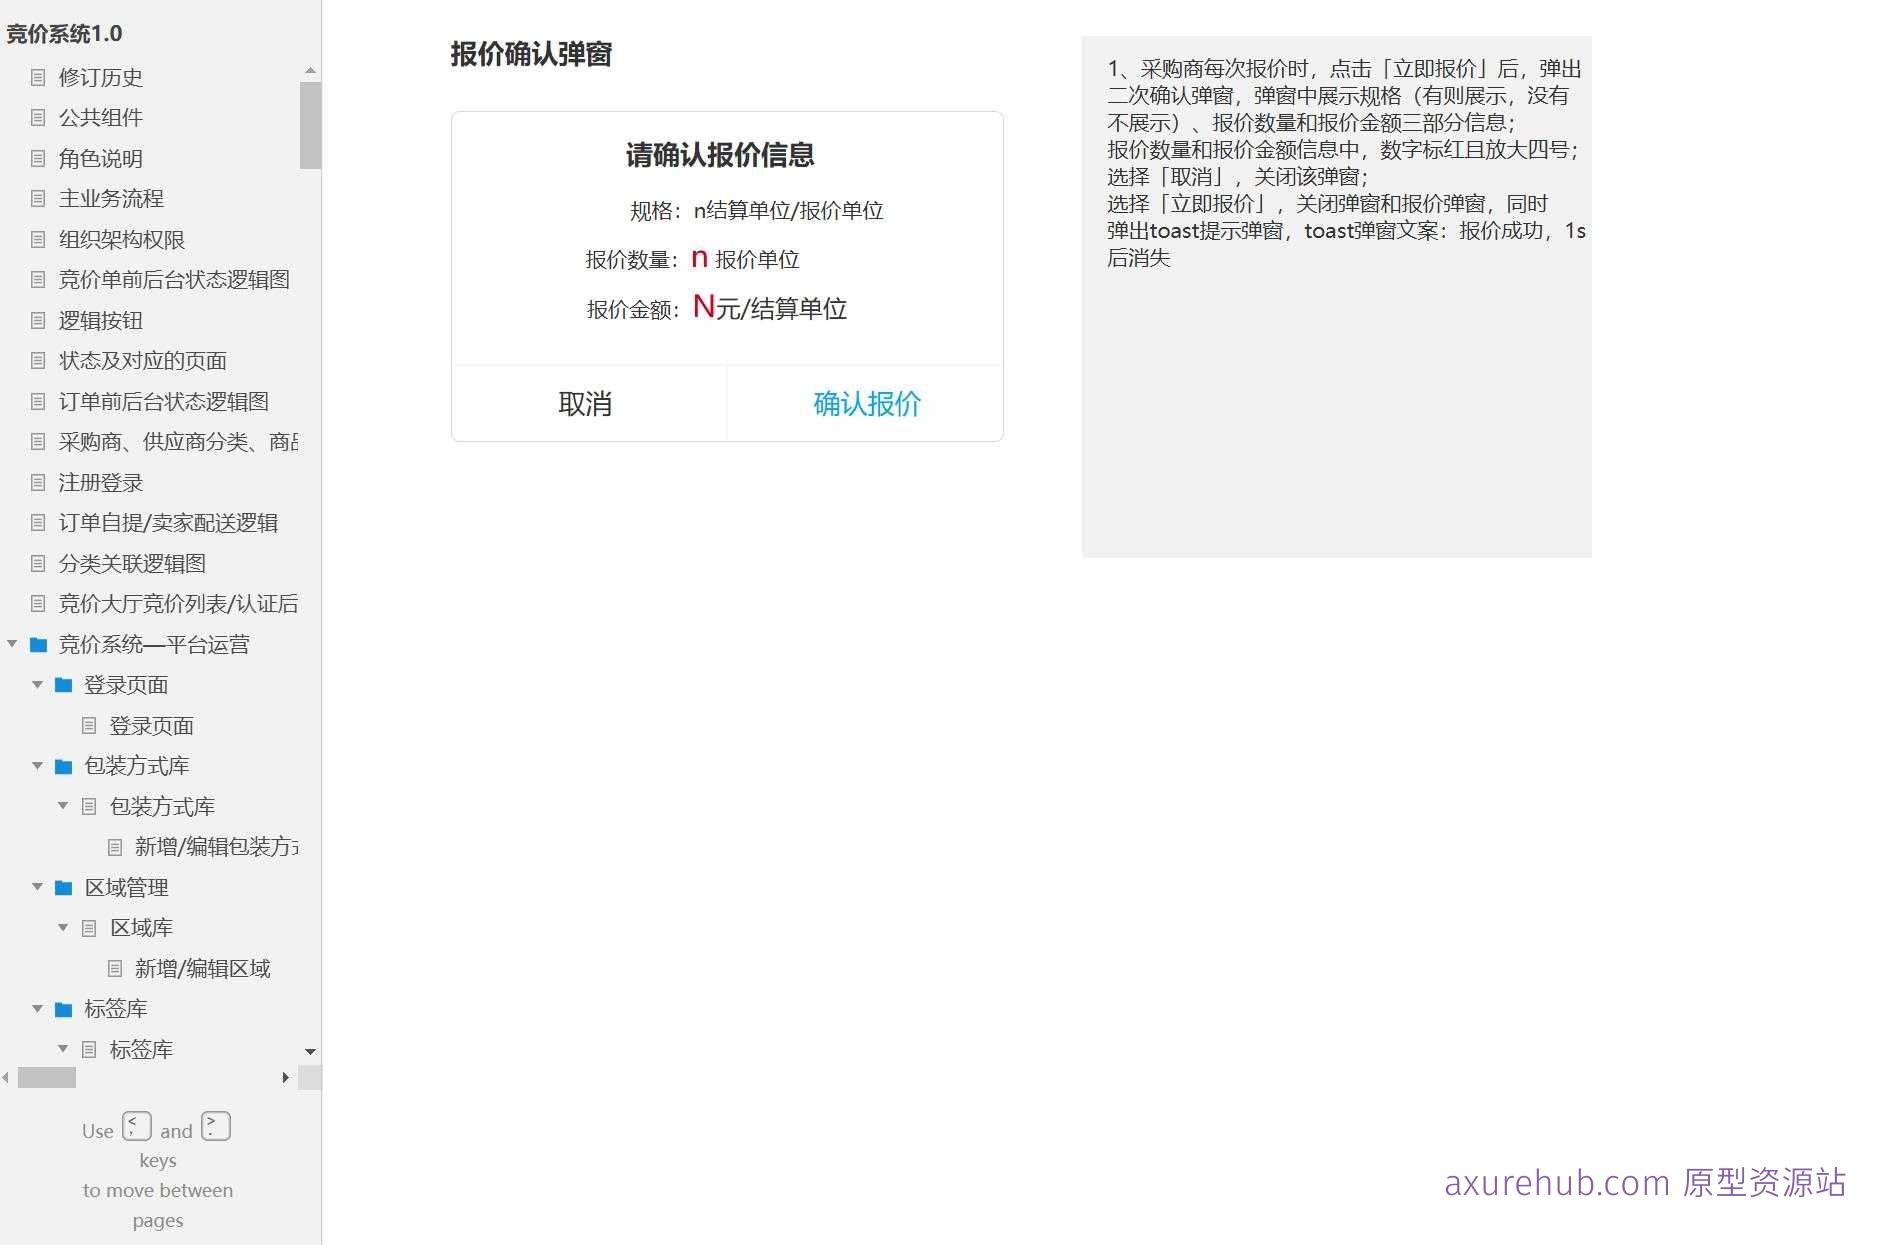Click the folder icon of 竞价系统—平台运营
1893x1245 pixels.
pos(38,644)
